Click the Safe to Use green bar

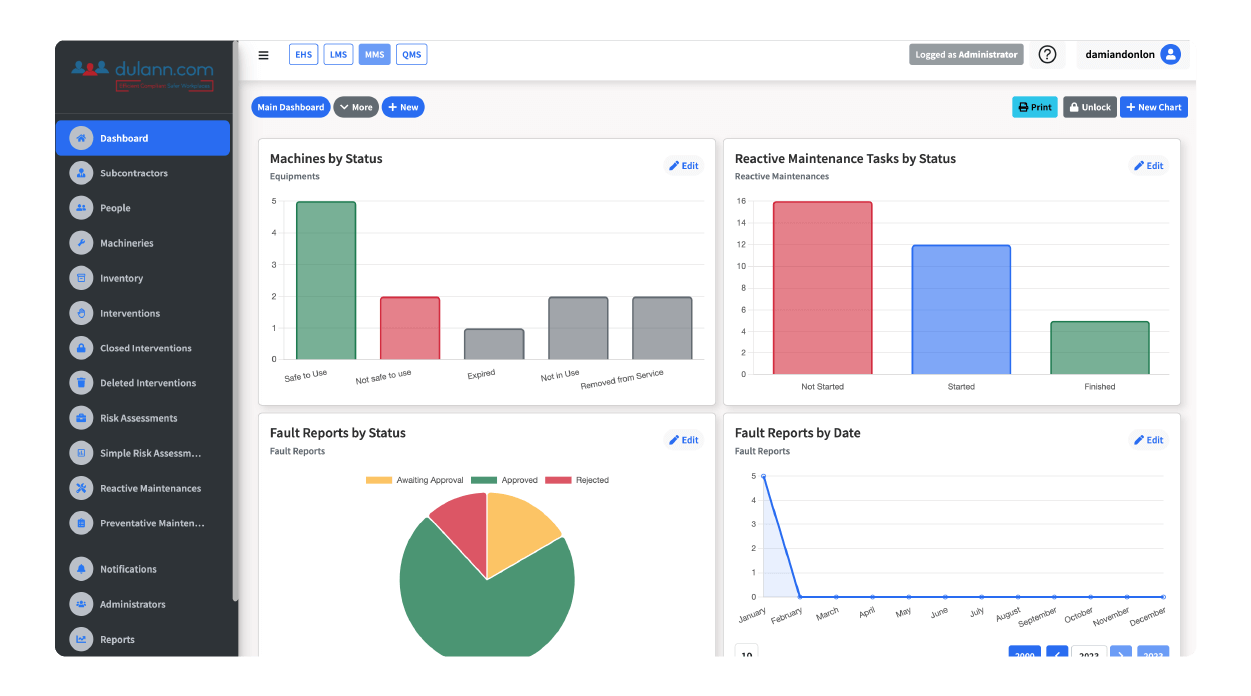[x=326, y=281]
